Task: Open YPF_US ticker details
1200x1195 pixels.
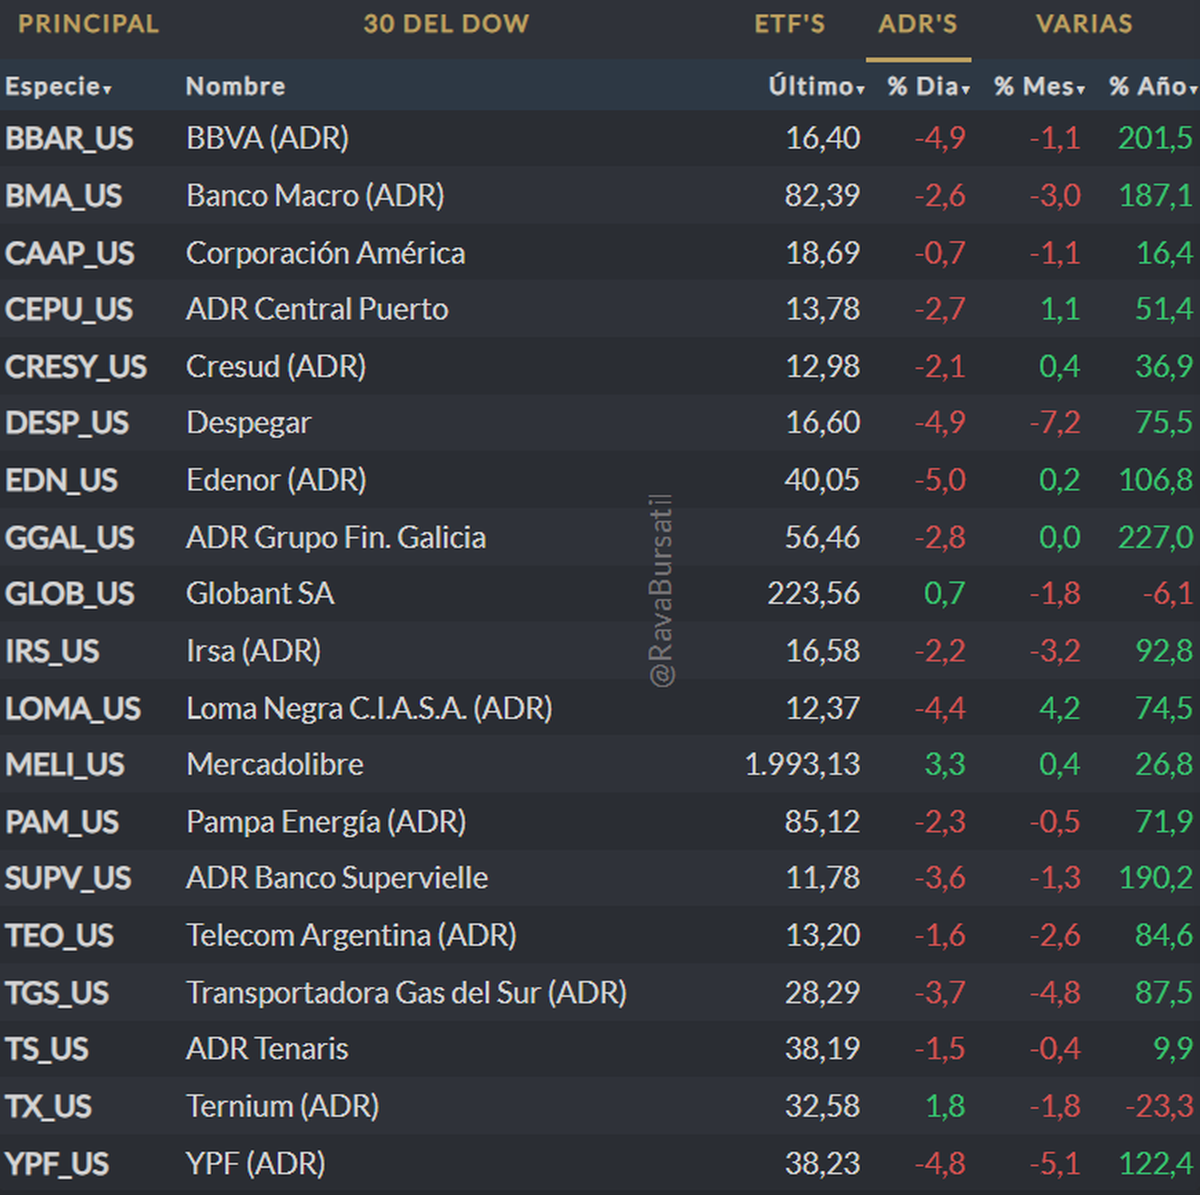Action: pyautogui.click(x=57, y=1164)
